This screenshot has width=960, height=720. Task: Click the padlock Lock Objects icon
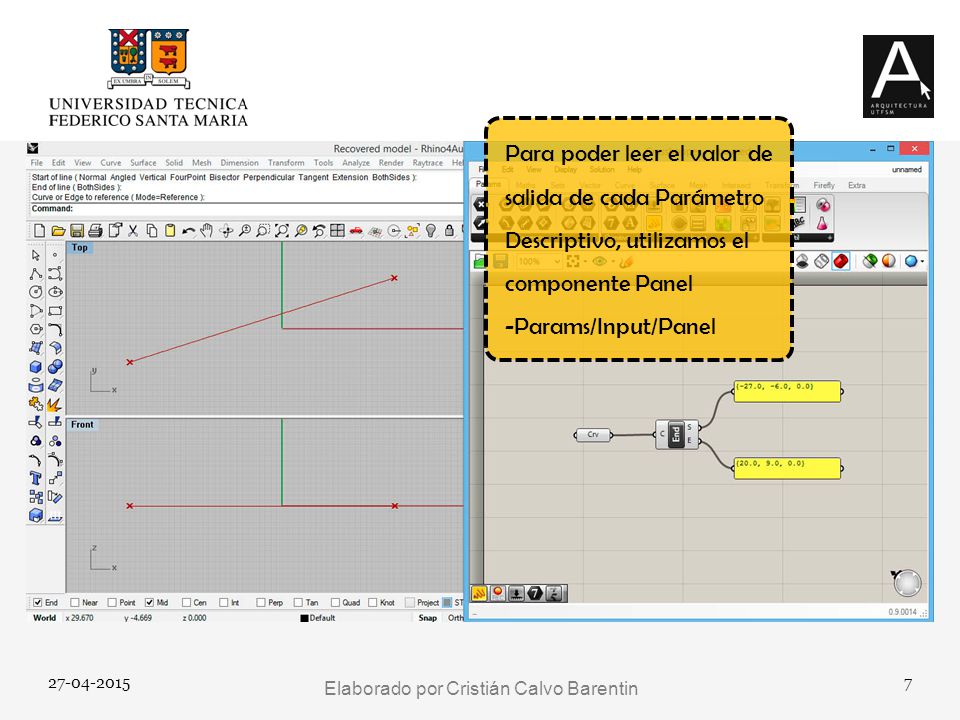tap(449, 231)
